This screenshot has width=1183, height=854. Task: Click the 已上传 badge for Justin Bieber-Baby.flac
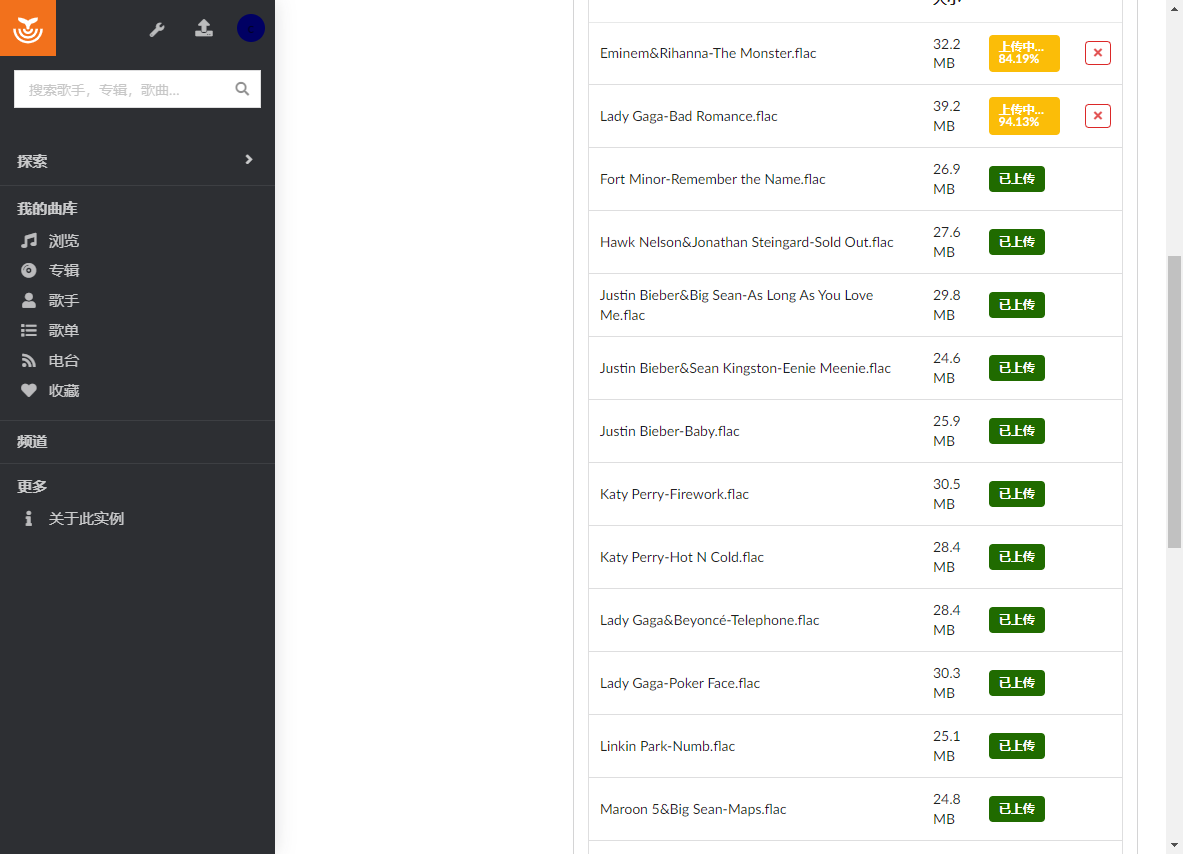click(1016, 431)
